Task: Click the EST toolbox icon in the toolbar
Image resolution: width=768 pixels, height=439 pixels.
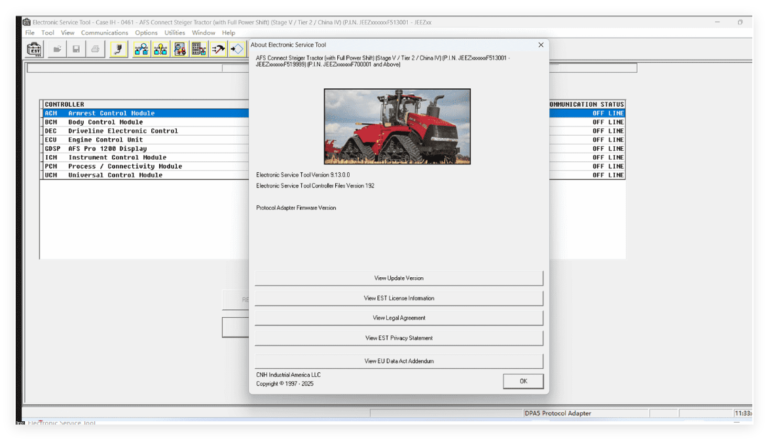Action: [34, 49]
